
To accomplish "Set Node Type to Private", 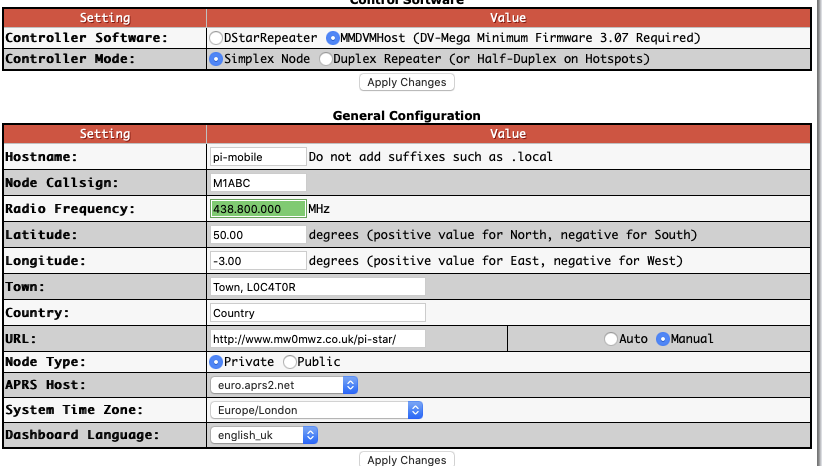I will point(215,362).
